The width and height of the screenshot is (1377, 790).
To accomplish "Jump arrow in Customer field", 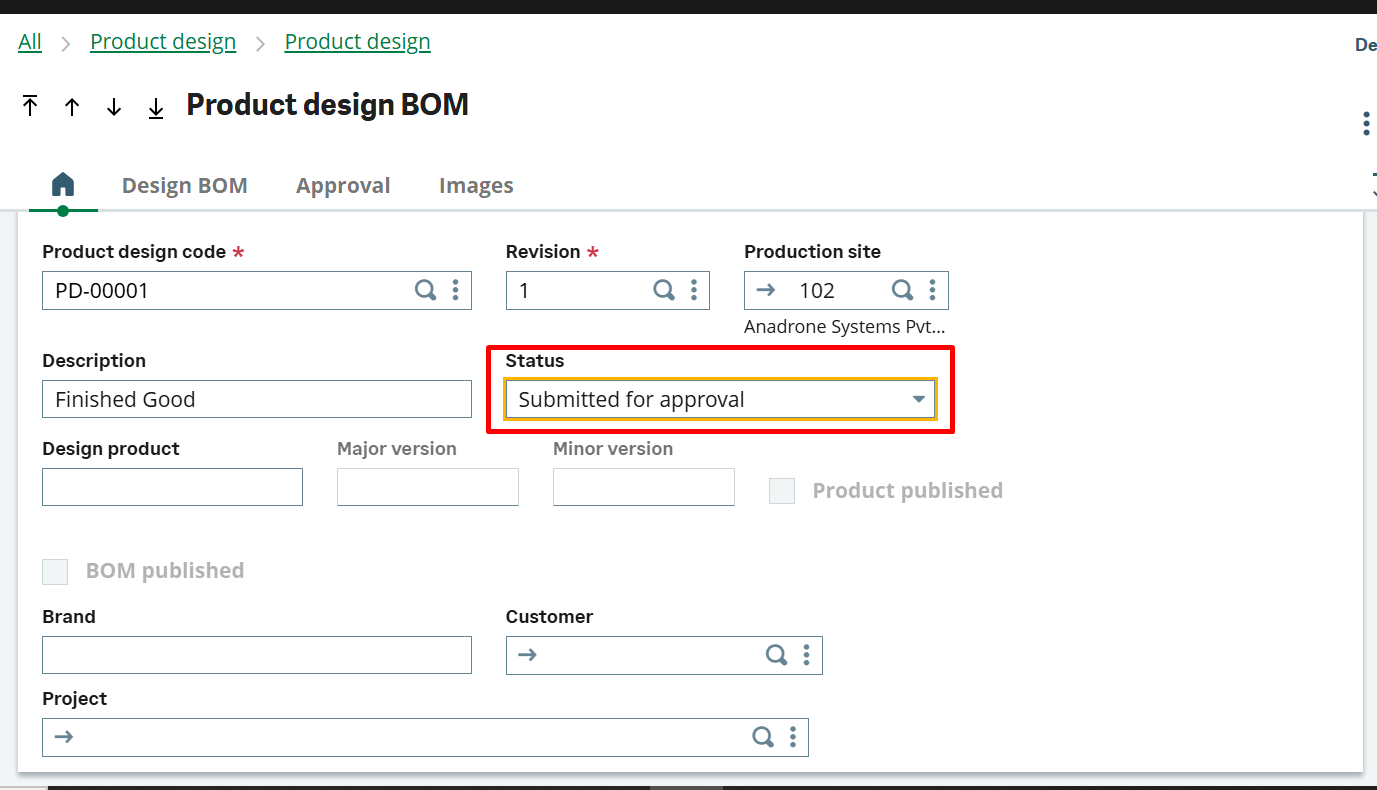I will tap(528, 655).
